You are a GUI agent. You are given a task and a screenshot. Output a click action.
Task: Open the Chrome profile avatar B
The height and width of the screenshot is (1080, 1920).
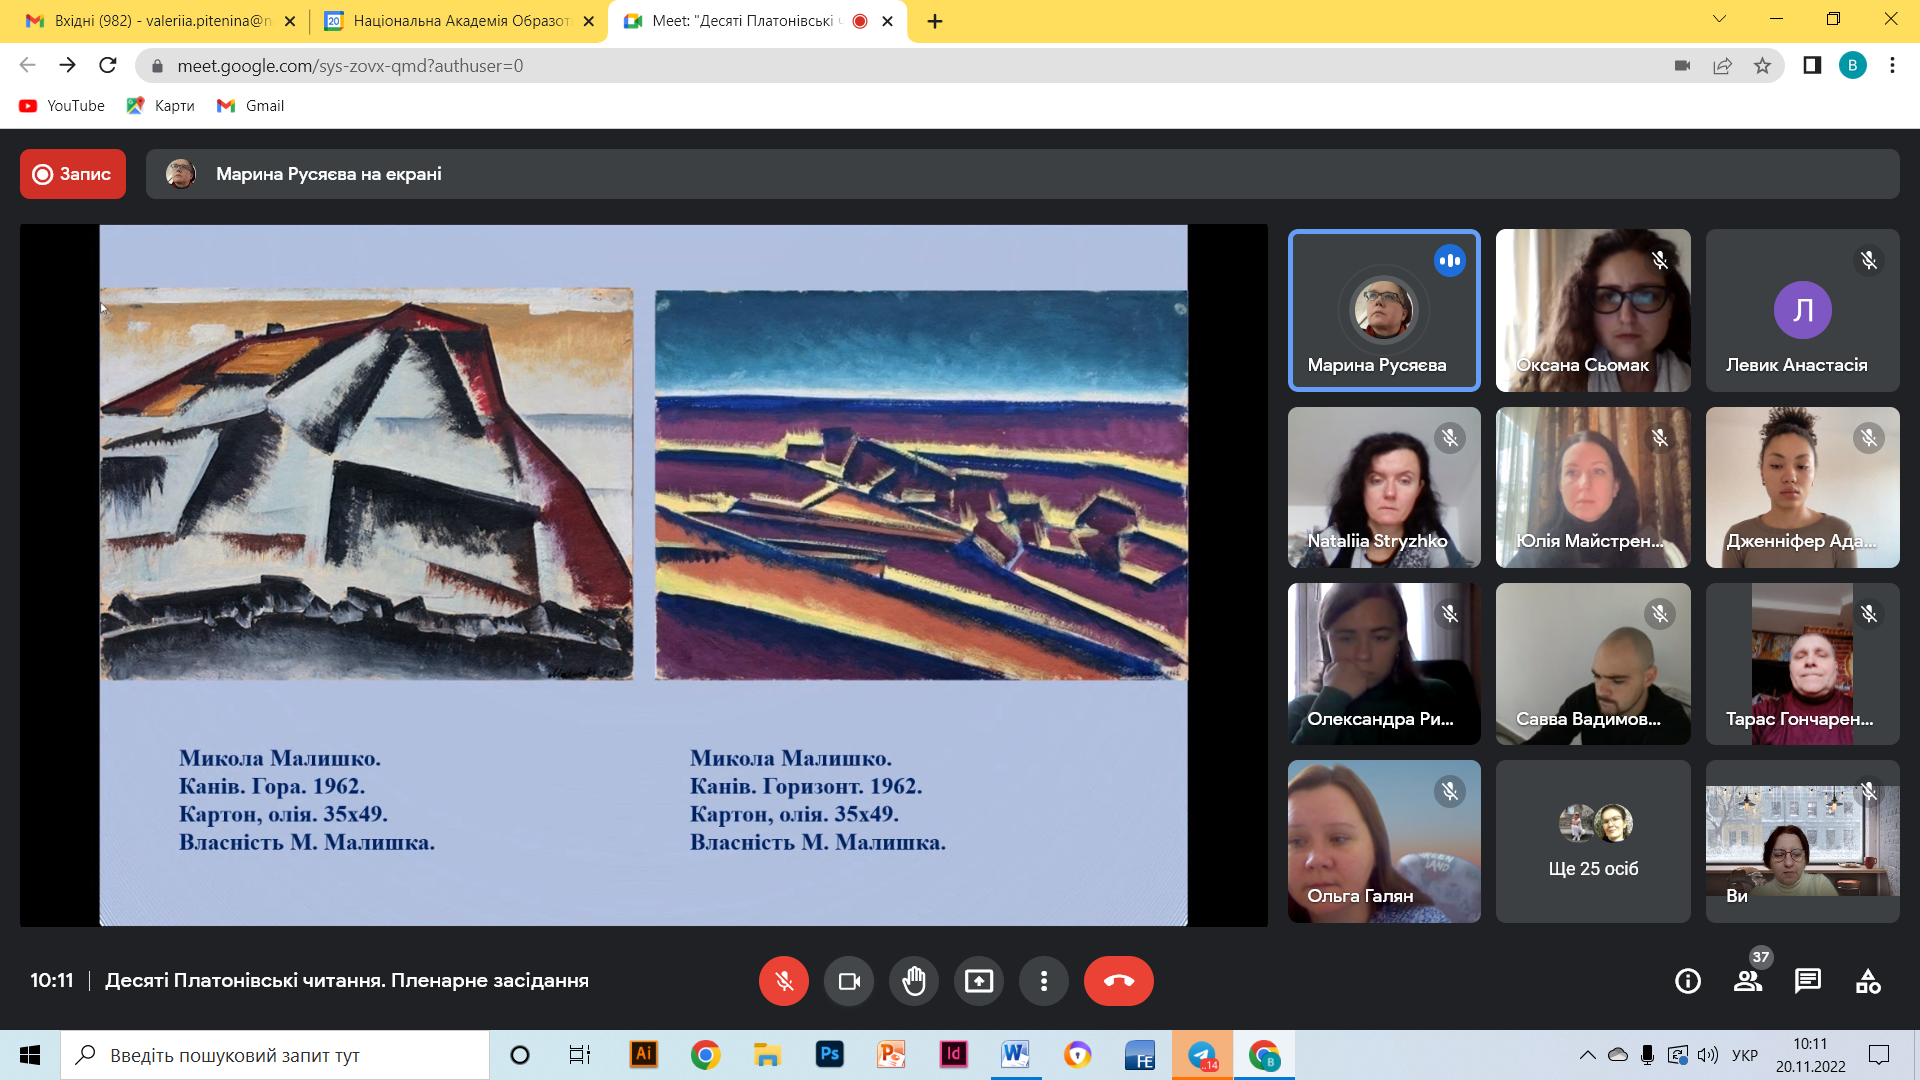click(x=1852, y=66)
